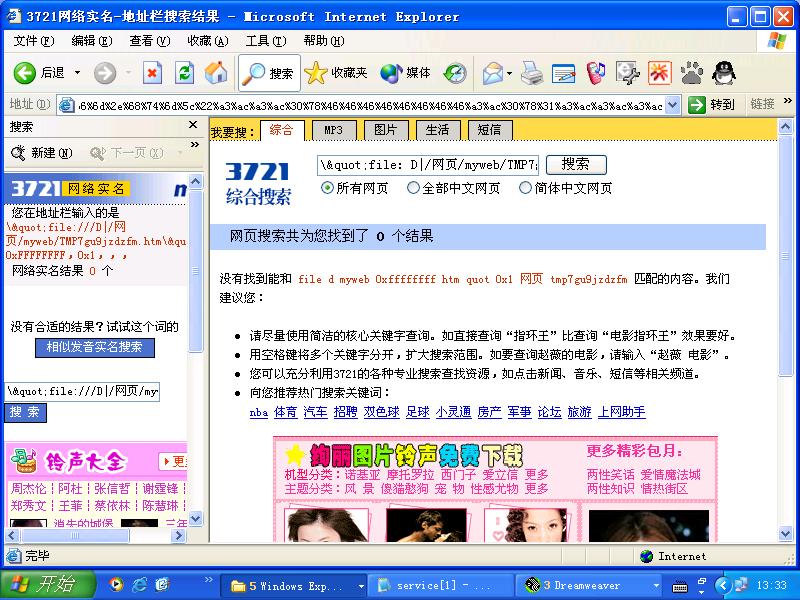Viewport: 800px width, 600px height.
Task: Click the main page vertical scrollbar thumb
Action: [785, 258]
